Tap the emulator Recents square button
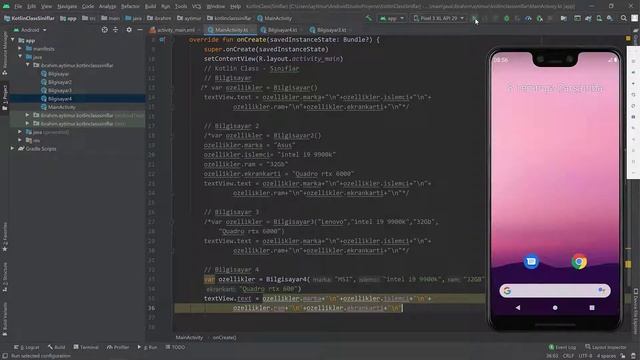Viewport: 640px width, 360px height. (x=592, y=308)
